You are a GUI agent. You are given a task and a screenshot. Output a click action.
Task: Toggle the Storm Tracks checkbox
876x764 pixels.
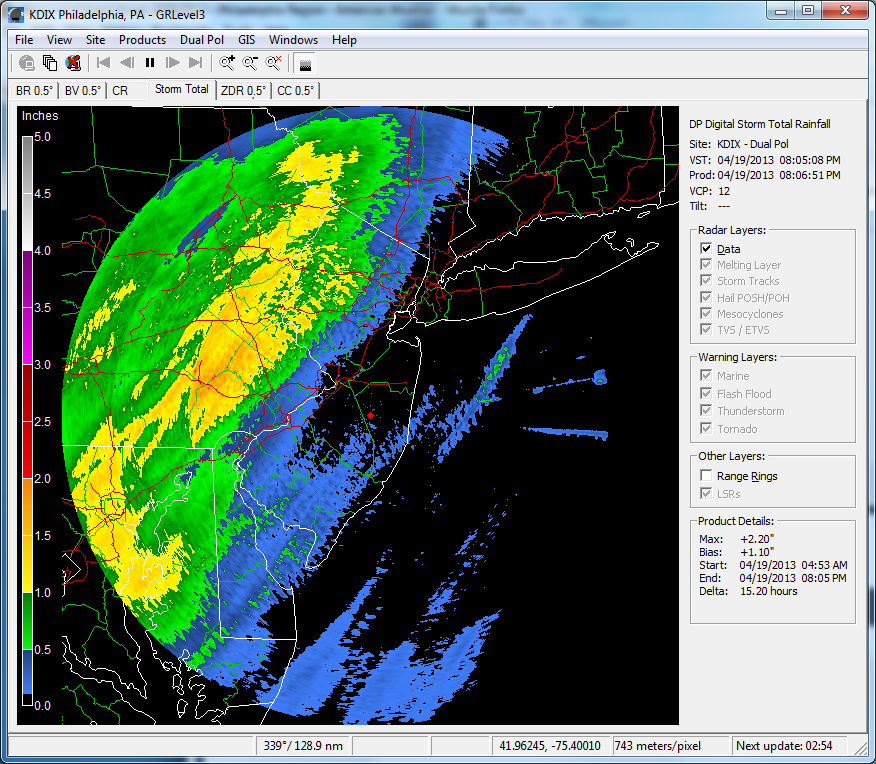pyautogui.click(x=706, y=280)
